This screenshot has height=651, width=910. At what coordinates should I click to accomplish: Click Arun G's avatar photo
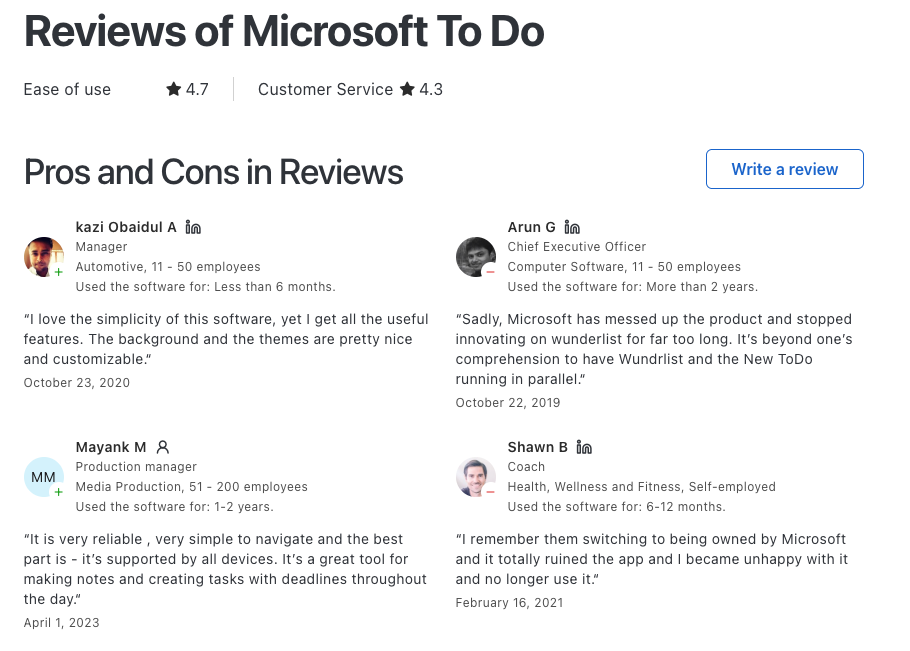pyautogui.click(x=476, y=257)
